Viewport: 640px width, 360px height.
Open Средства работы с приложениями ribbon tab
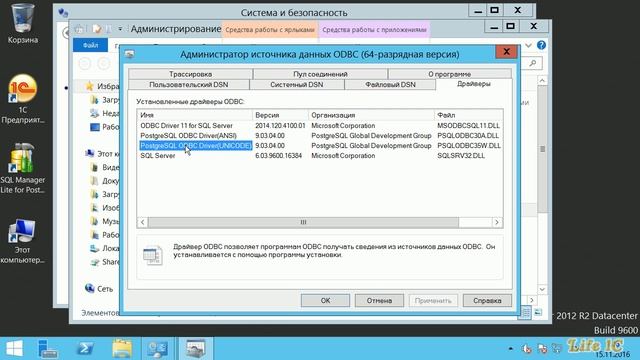pyautogui.click(x=374, y=29)
